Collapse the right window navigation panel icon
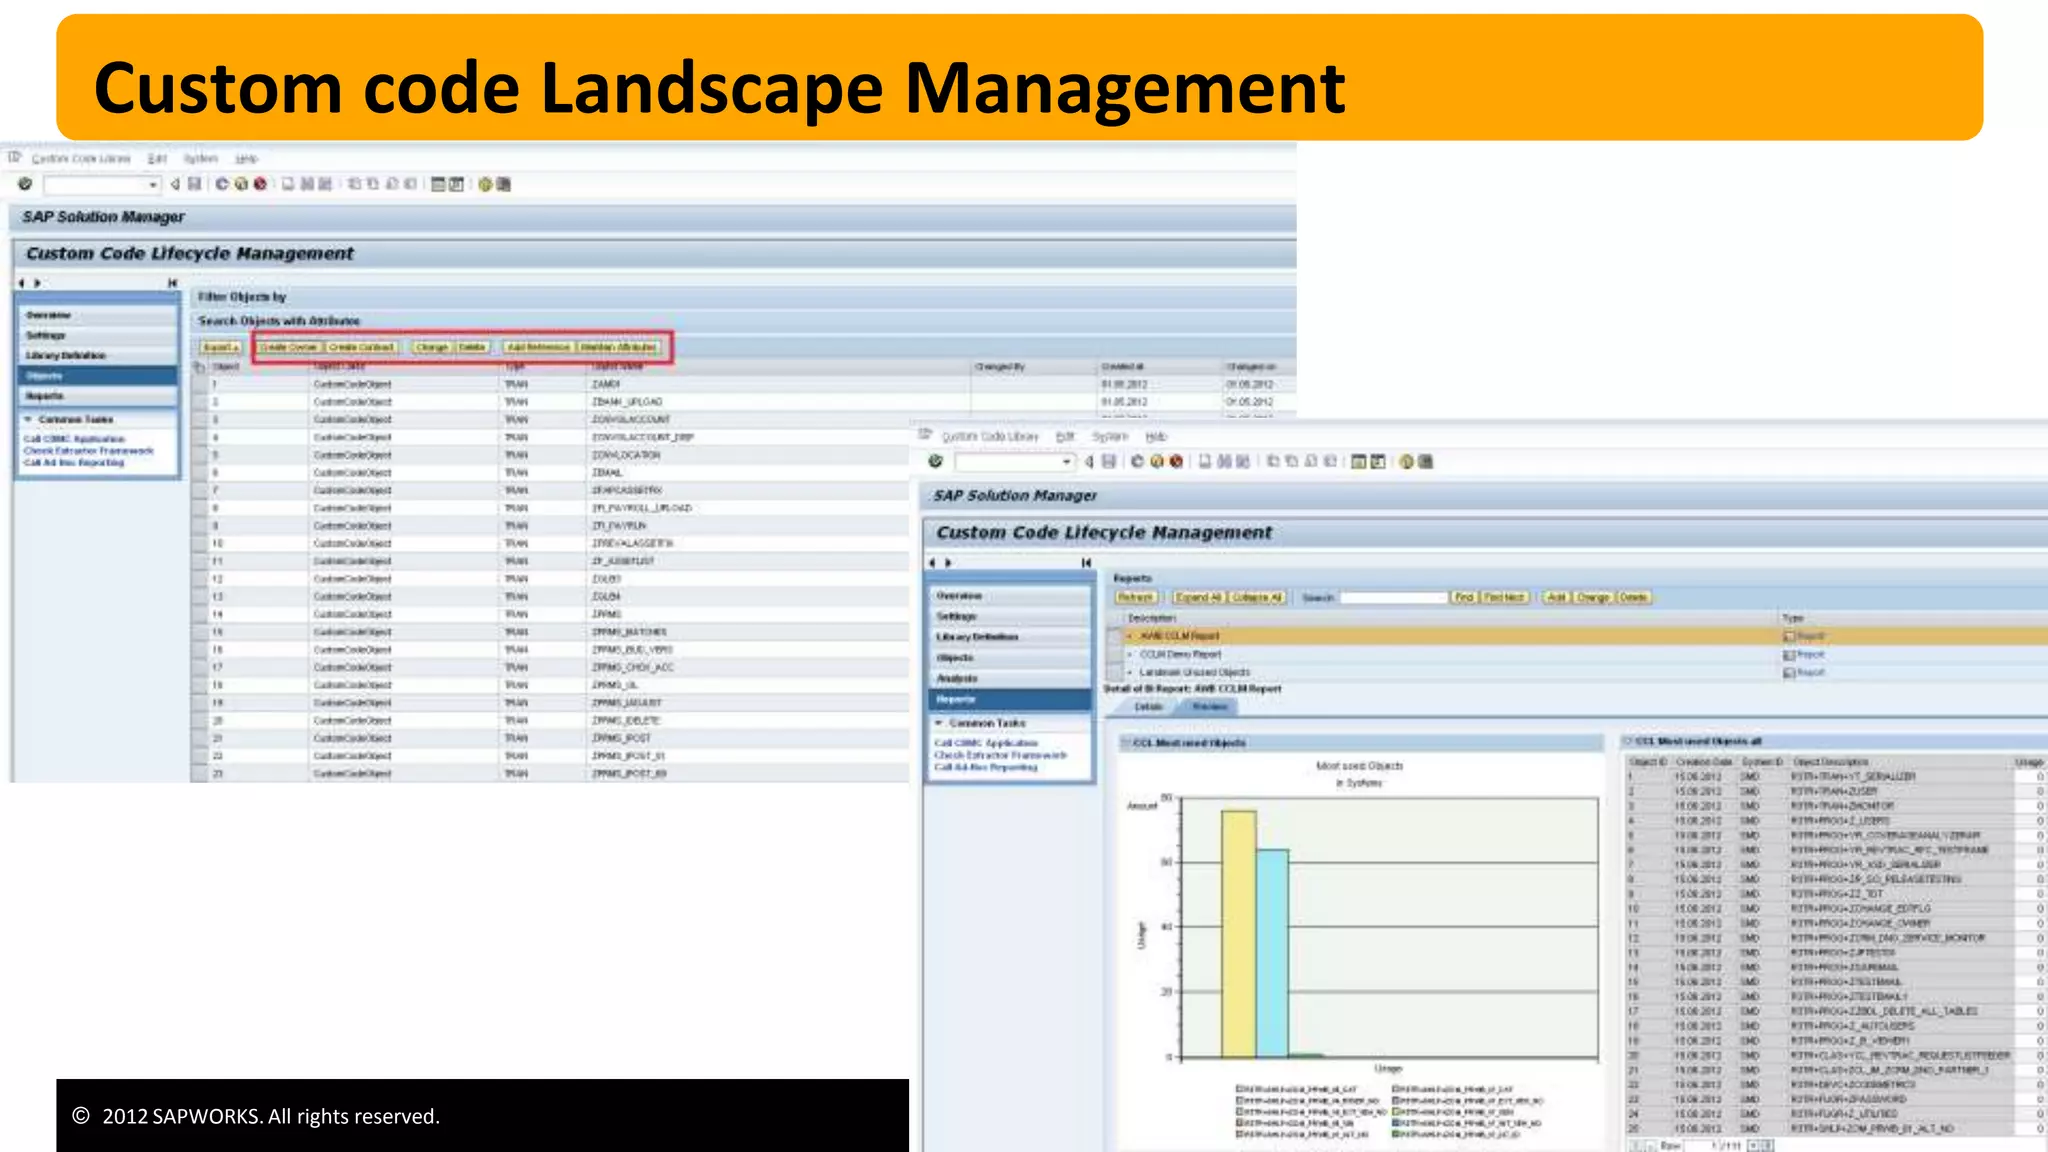 click(1086, 563)
